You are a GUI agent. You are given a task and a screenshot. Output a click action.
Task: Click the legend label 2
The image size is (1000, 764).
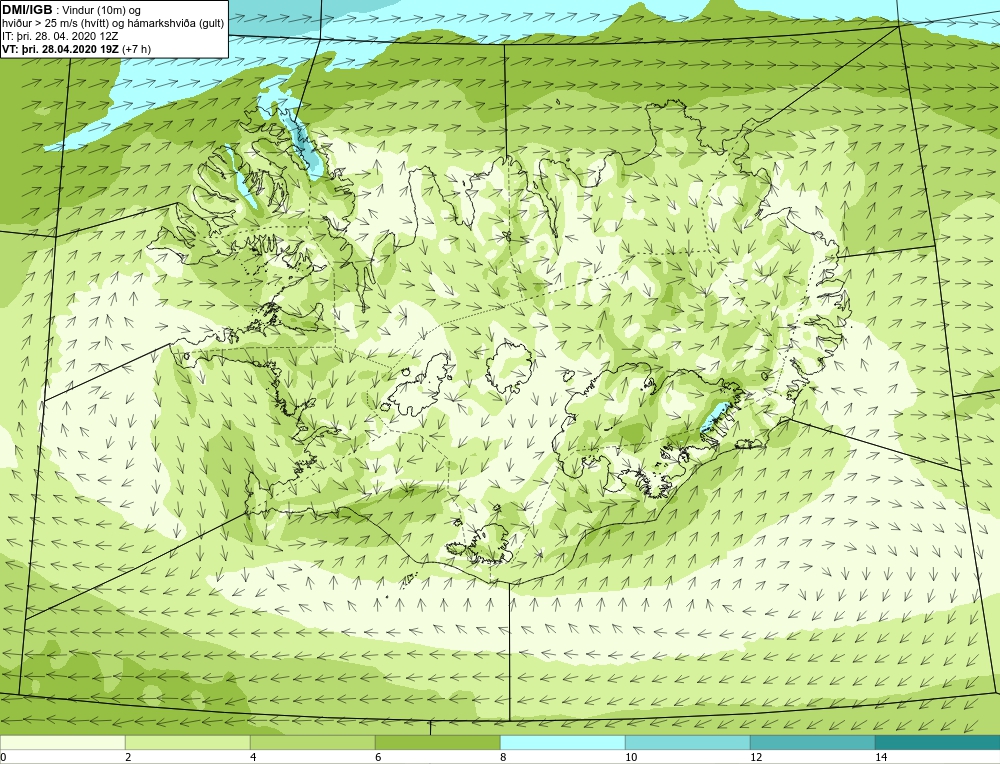coord(128,757)
